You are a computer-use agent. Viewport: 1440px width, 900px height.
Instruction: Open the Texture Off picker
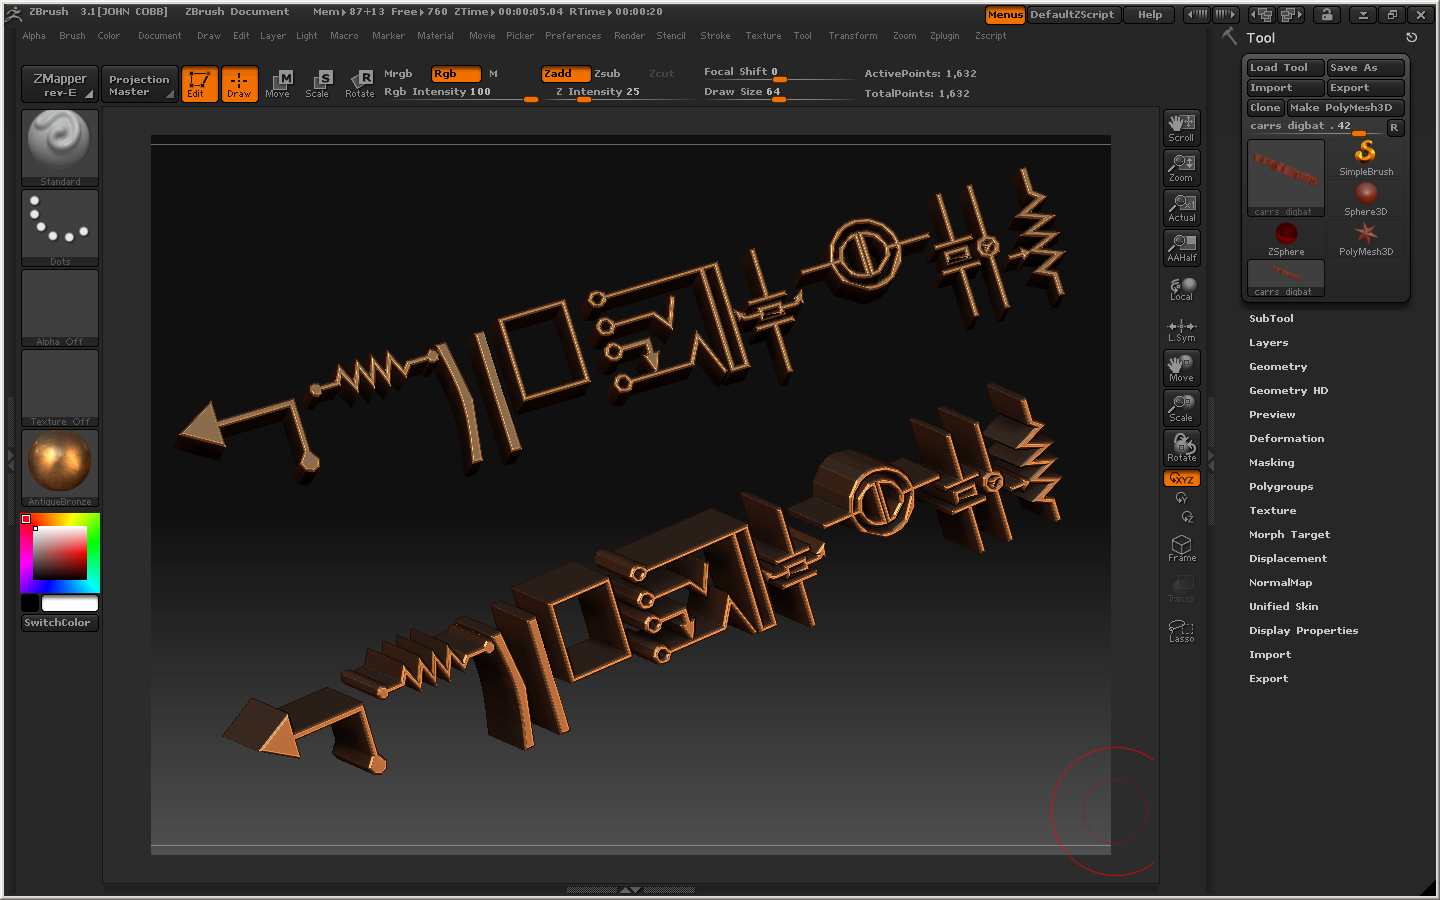click(x=60, y=388)
